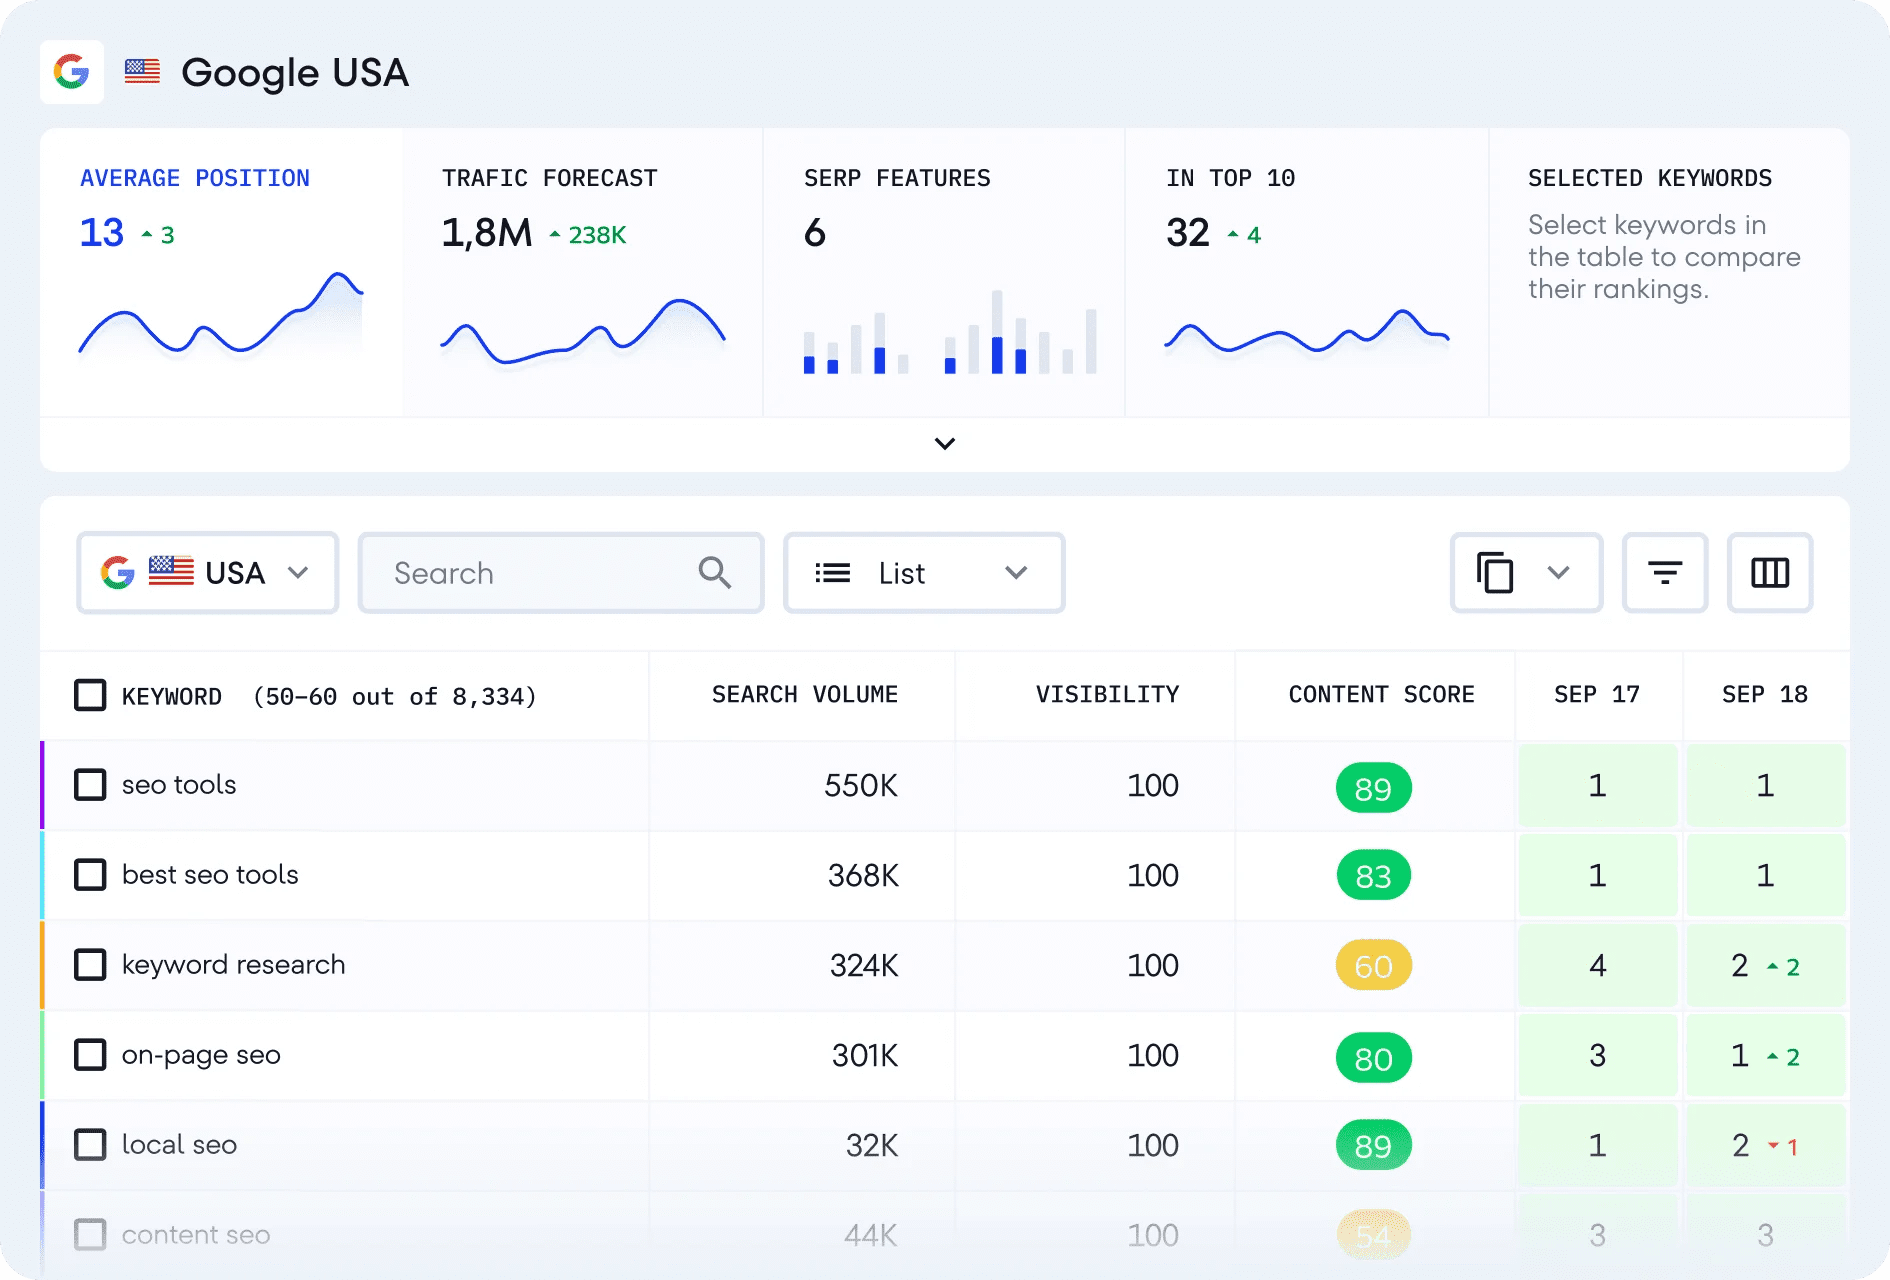Click the magnifying glass search icon
Viewport: 1890px width, 1280px height.
714,573
